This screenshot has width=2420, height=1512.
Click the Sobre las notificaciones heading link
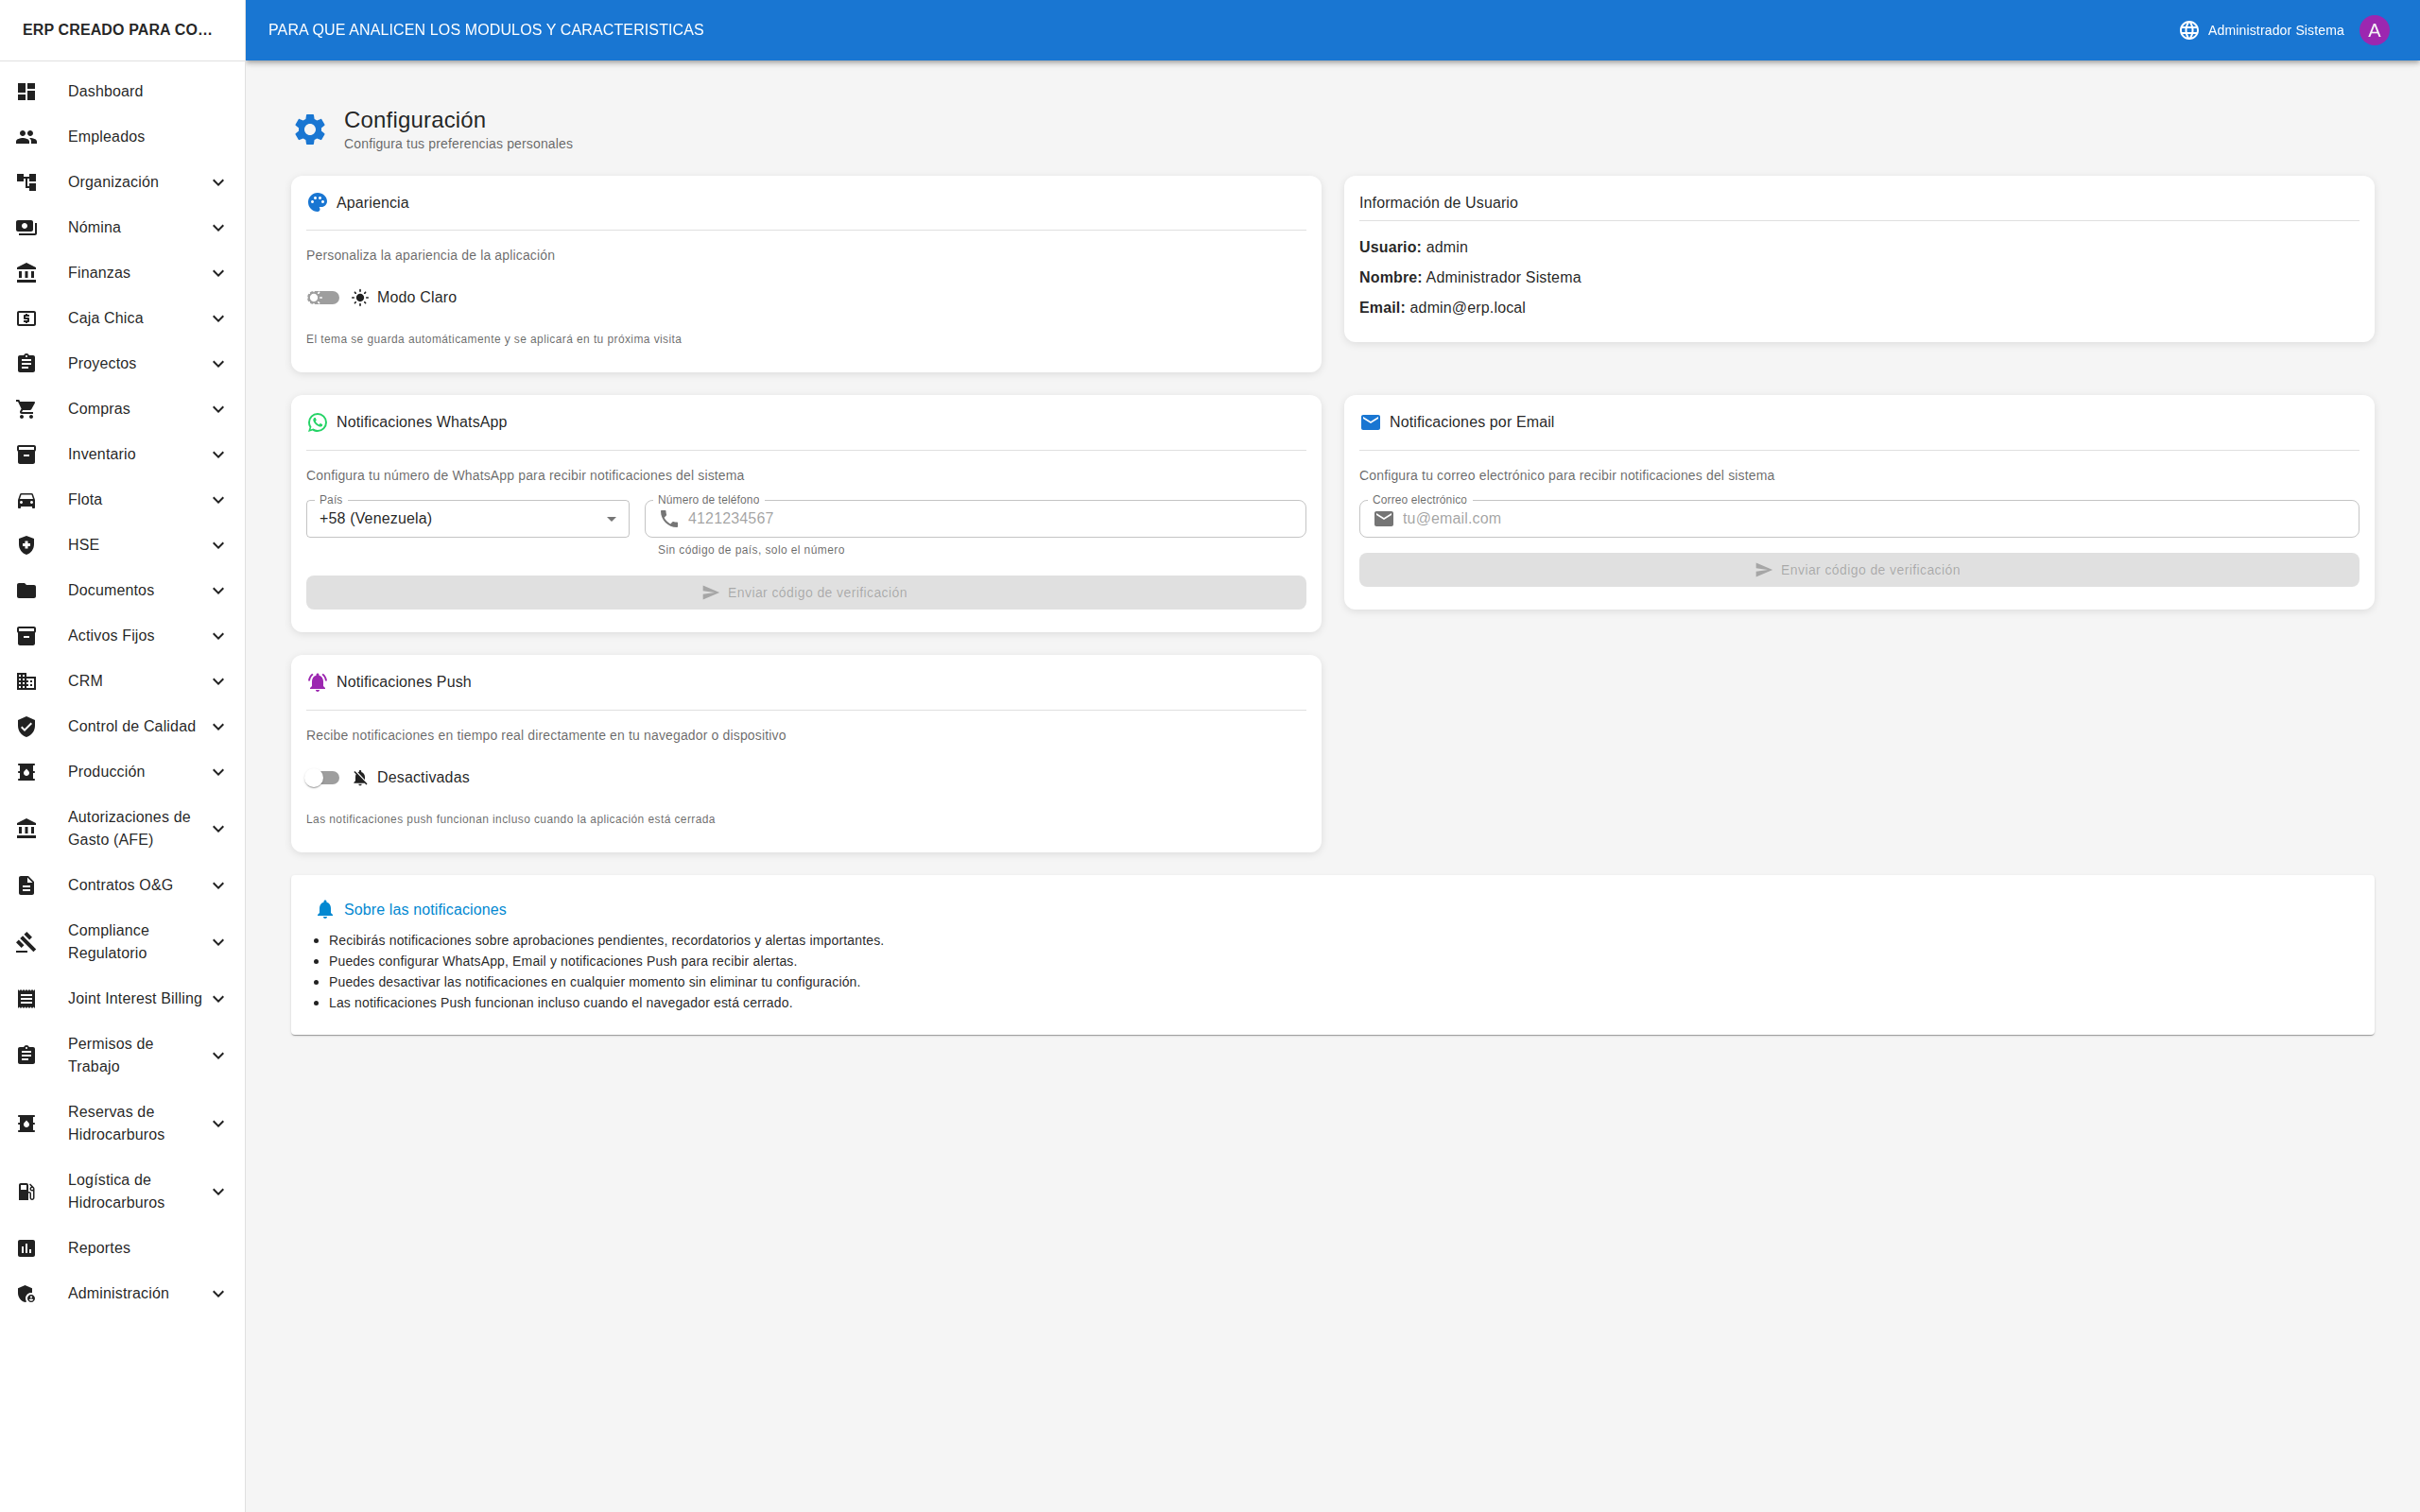425,909
